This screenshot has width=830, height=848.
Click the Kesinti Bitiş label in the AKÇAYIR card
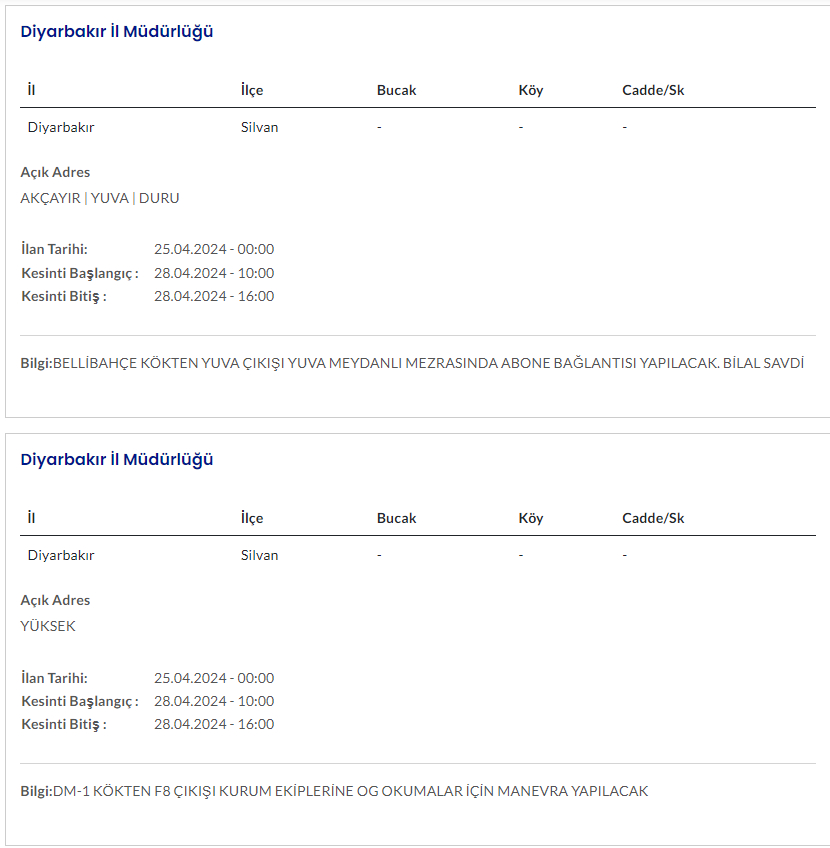[64, 296]
